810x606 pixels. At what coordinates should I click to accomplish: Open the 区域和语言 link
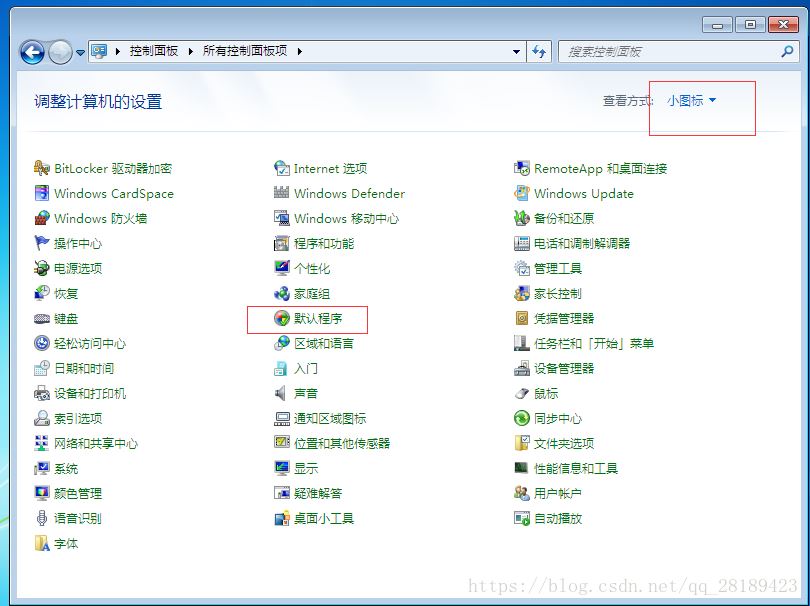tap(324, 344)
